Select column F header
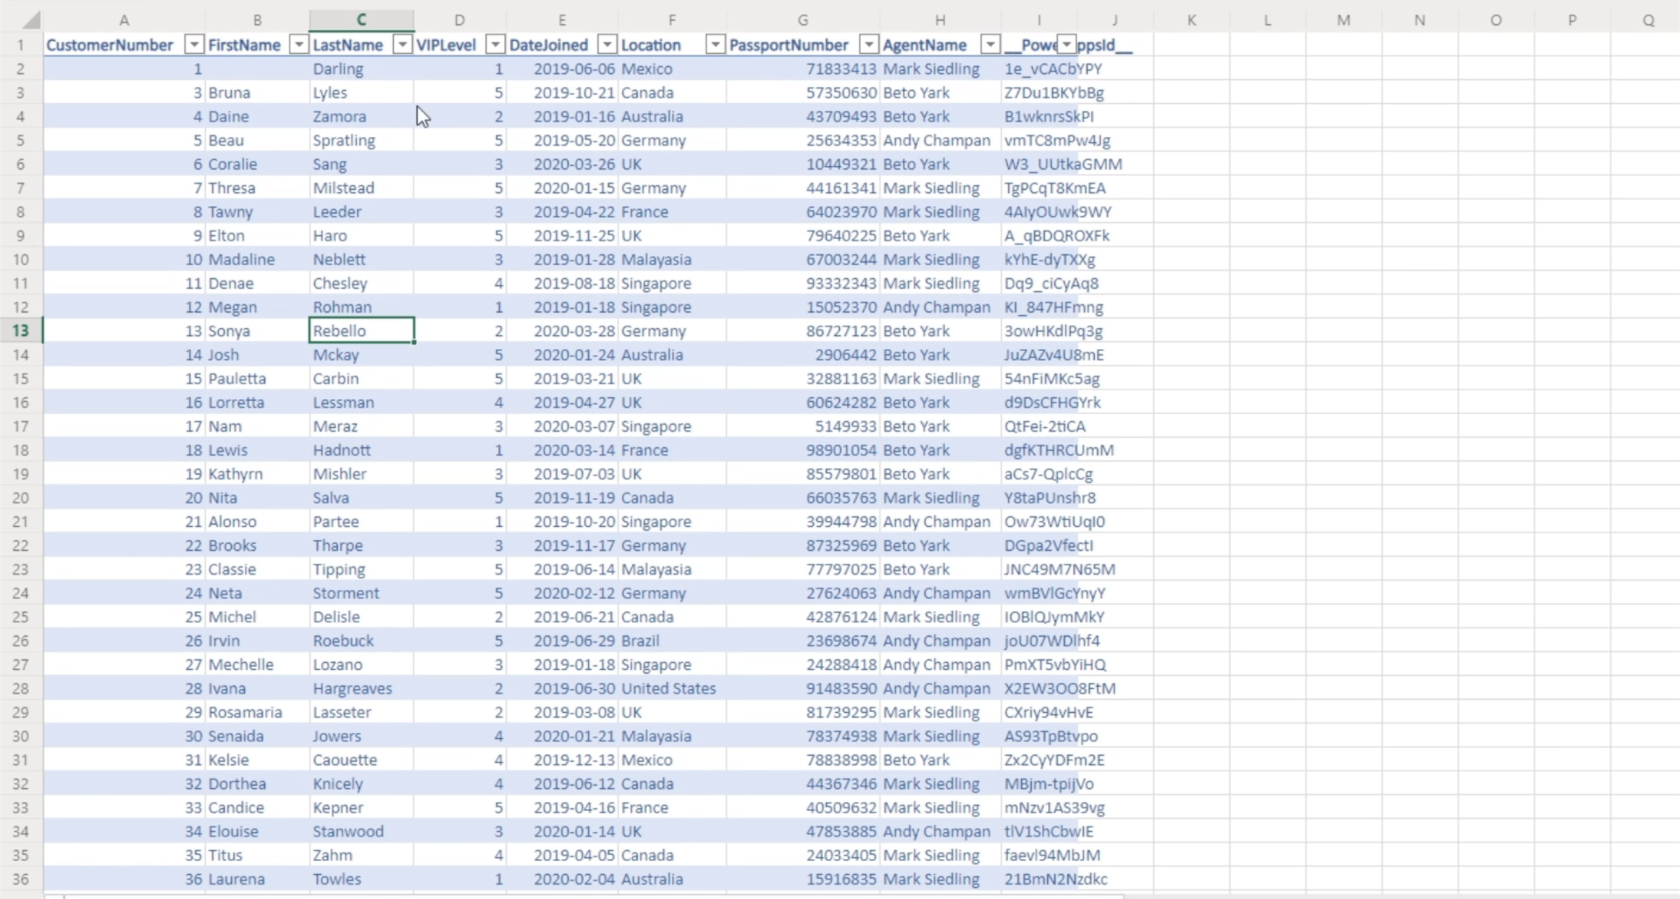The height and width of the screenshot is (899, 1680). pos(672,20)
